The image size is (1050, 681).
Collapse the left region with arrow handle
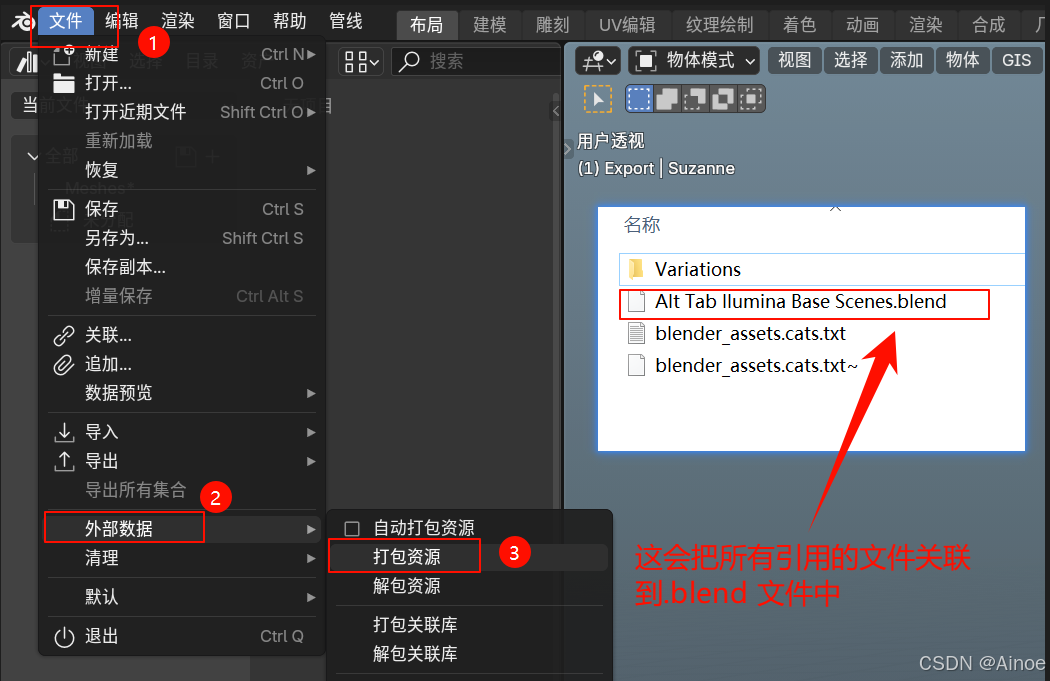[555, 111]
